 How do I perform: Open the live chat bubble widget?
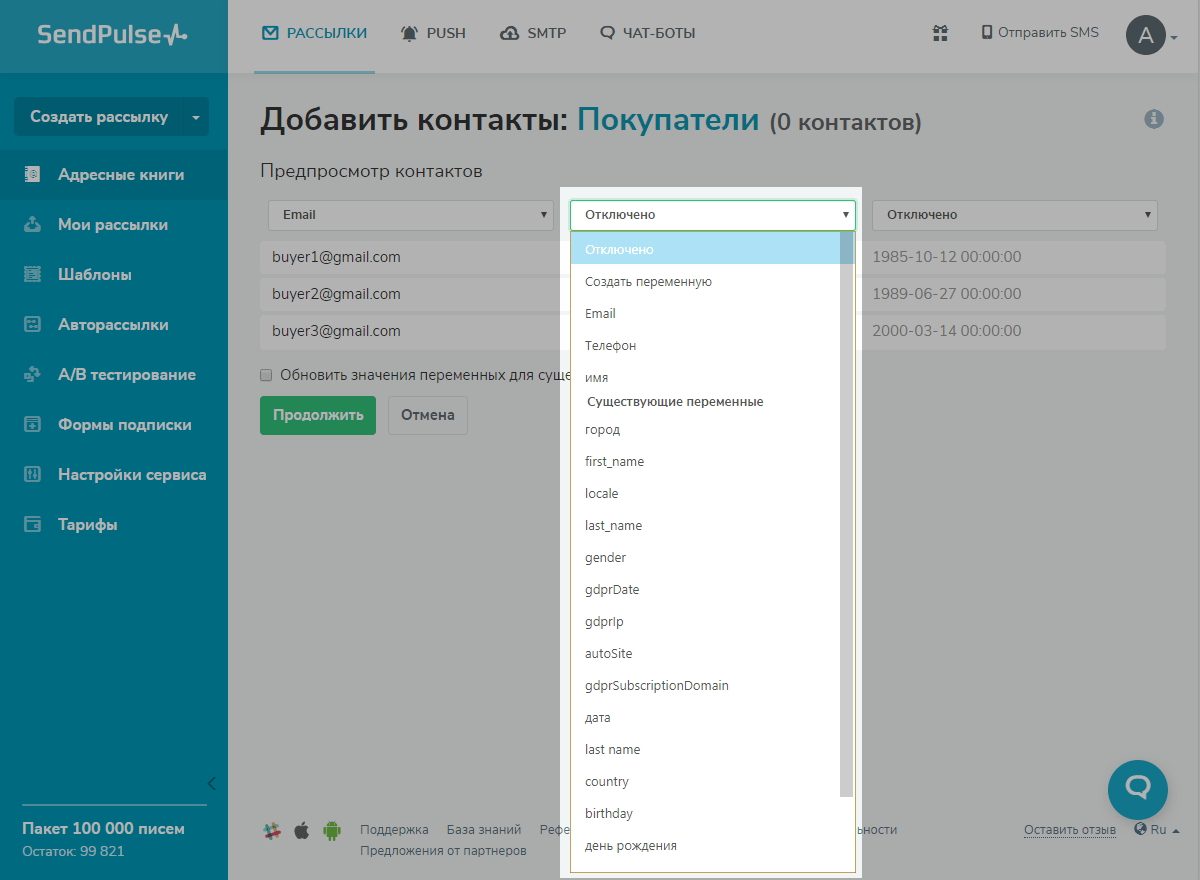coord(1138,790)
